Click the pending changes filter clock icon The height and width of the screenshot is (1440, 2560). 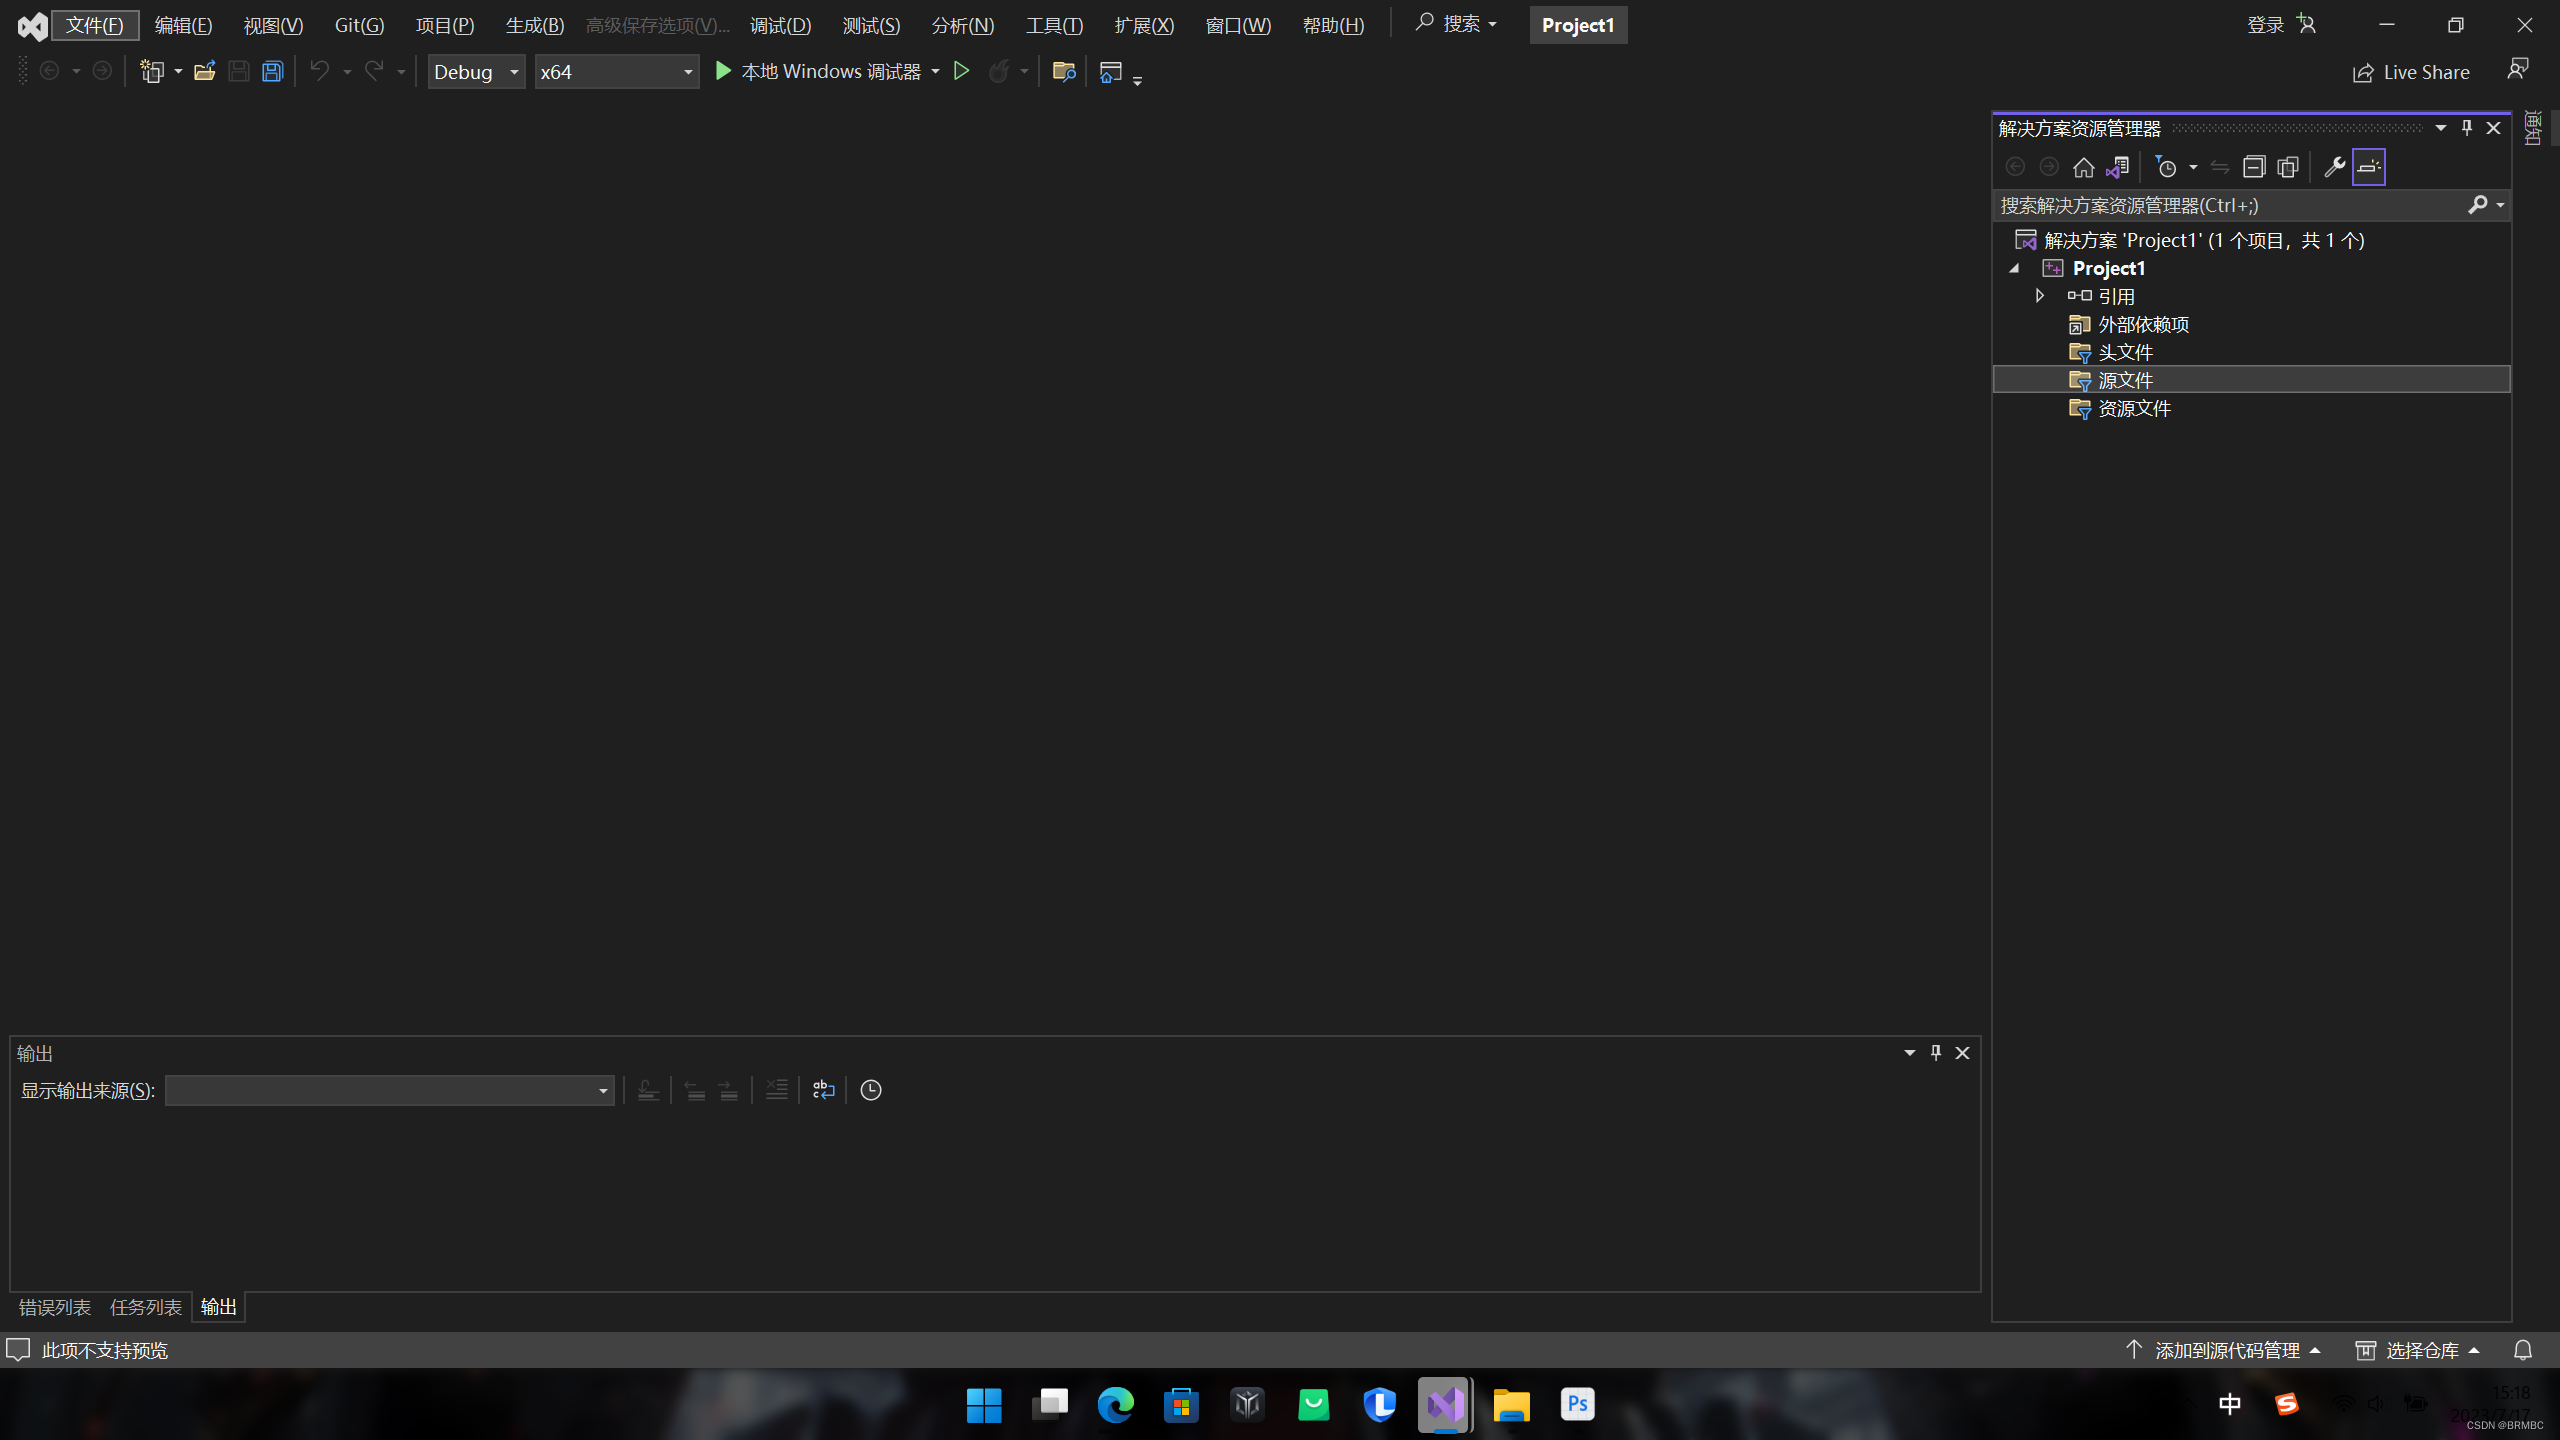point(2166,167)
